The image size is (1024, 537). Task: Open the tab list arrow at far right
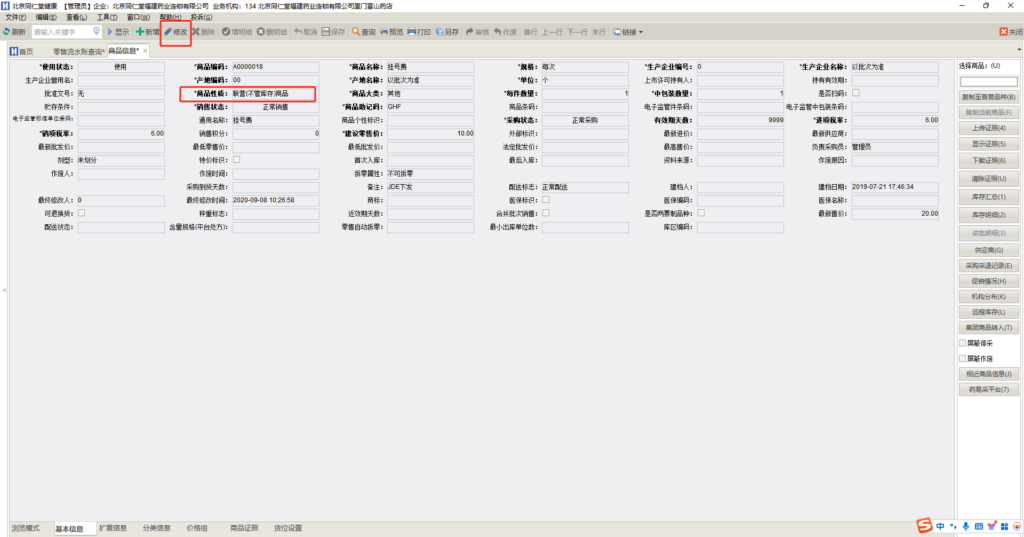tap(1019, 50)
